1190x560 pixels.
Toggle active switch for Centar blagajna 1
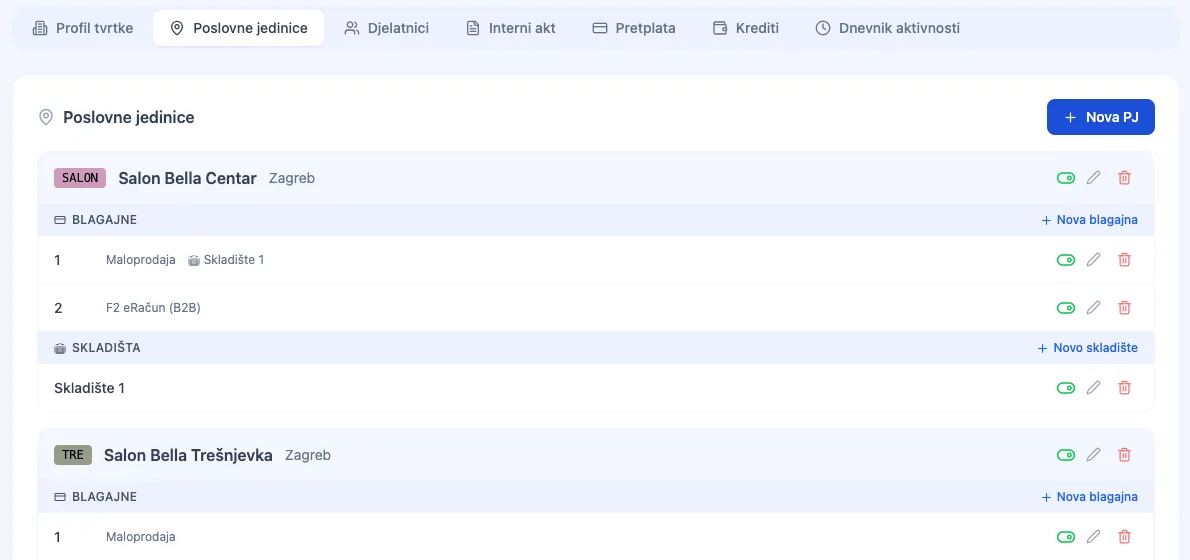pos(1066,260)
